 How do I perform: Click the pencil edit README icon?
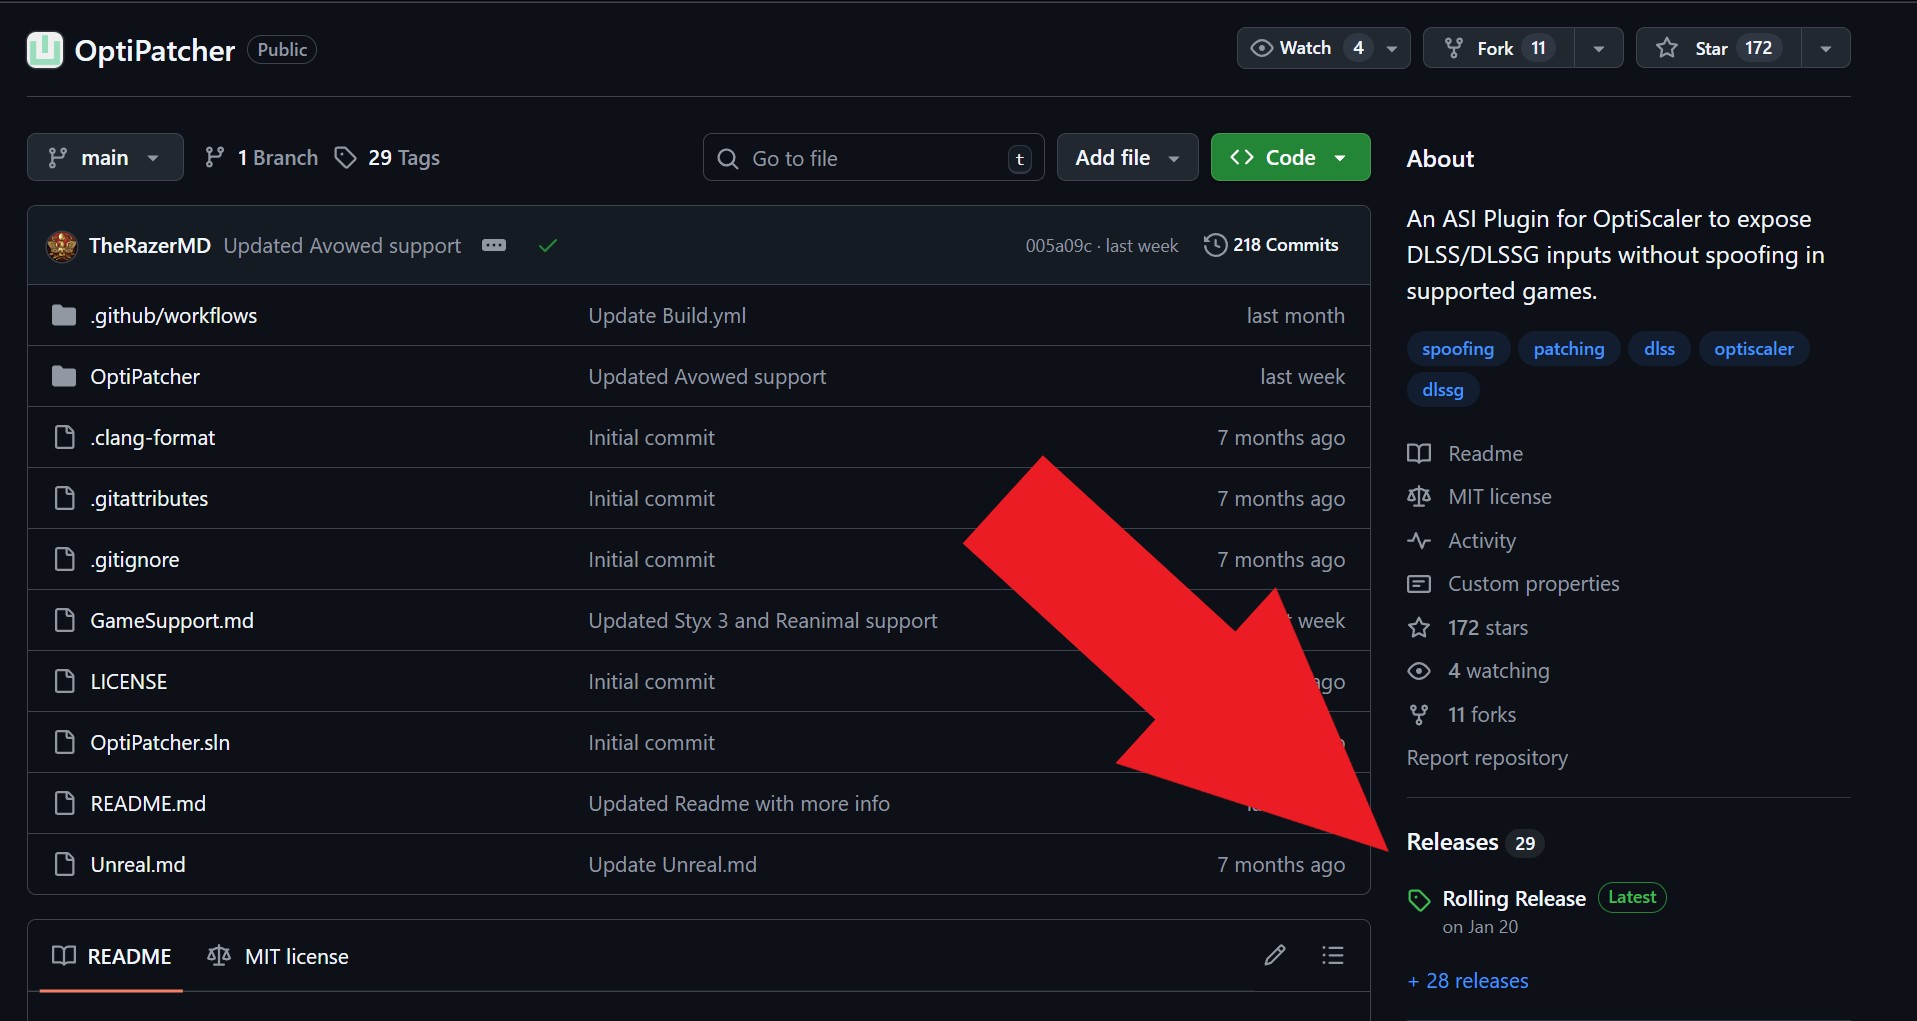(1274, 956)
